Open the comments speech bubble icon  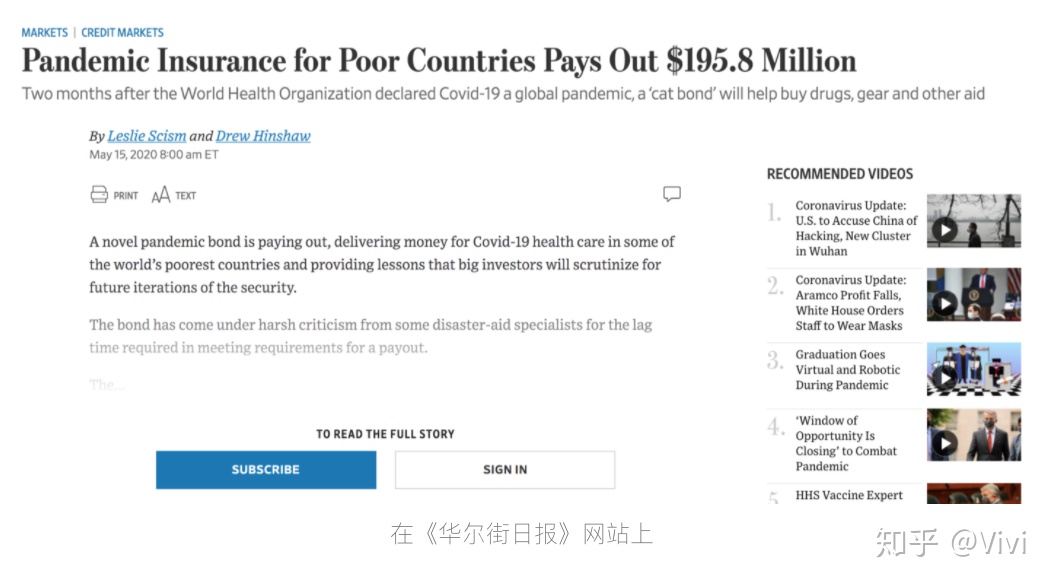pyautogui.click(x=672, y=194)
